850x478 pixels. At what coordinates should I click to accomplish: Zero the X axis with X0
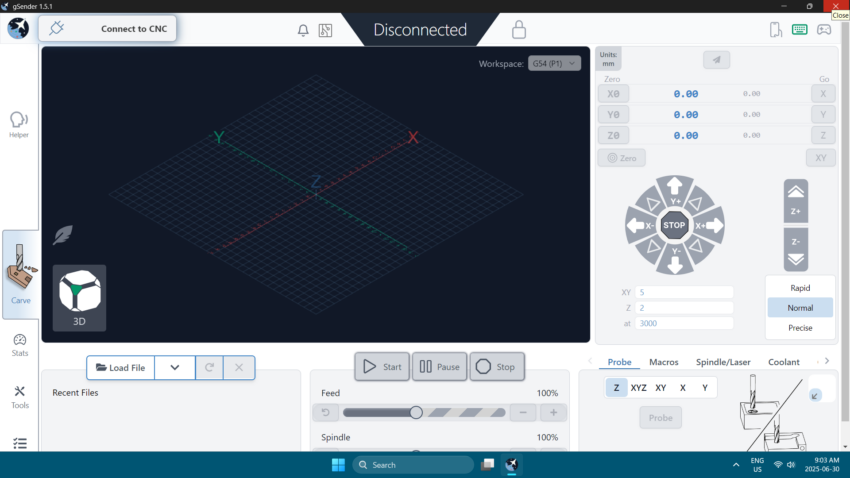[x=613, y=94]
